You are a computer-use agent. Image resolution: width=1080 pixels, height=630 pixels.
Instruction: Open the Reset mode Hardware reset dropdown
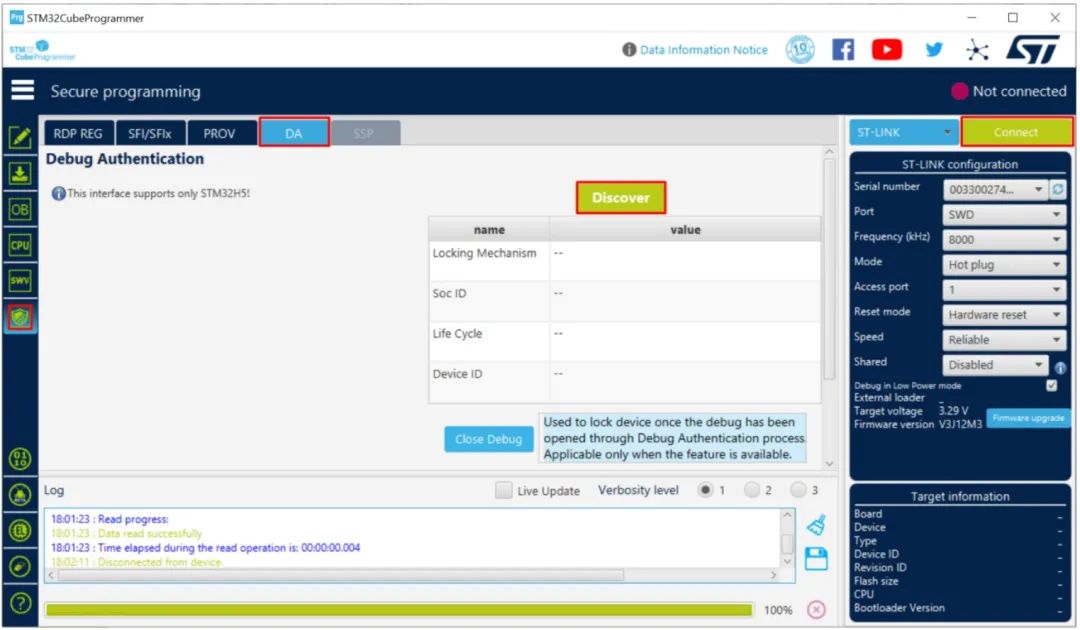coord(1004,315)
